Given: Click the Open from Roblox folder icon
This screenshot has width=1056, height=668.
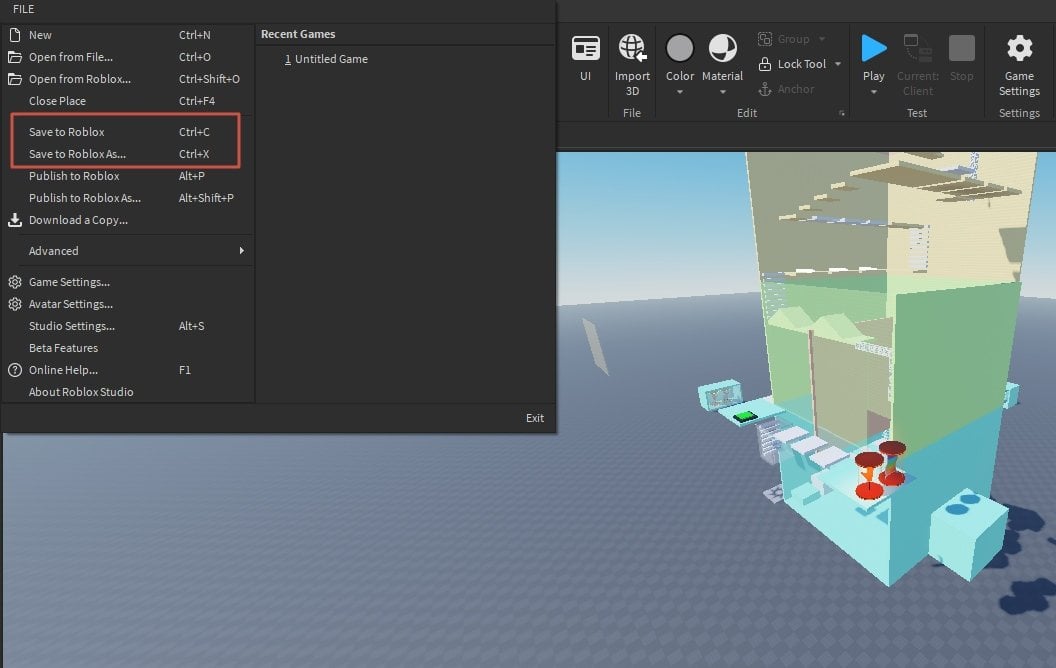Looking at the screenshot, I should [14, 79].
